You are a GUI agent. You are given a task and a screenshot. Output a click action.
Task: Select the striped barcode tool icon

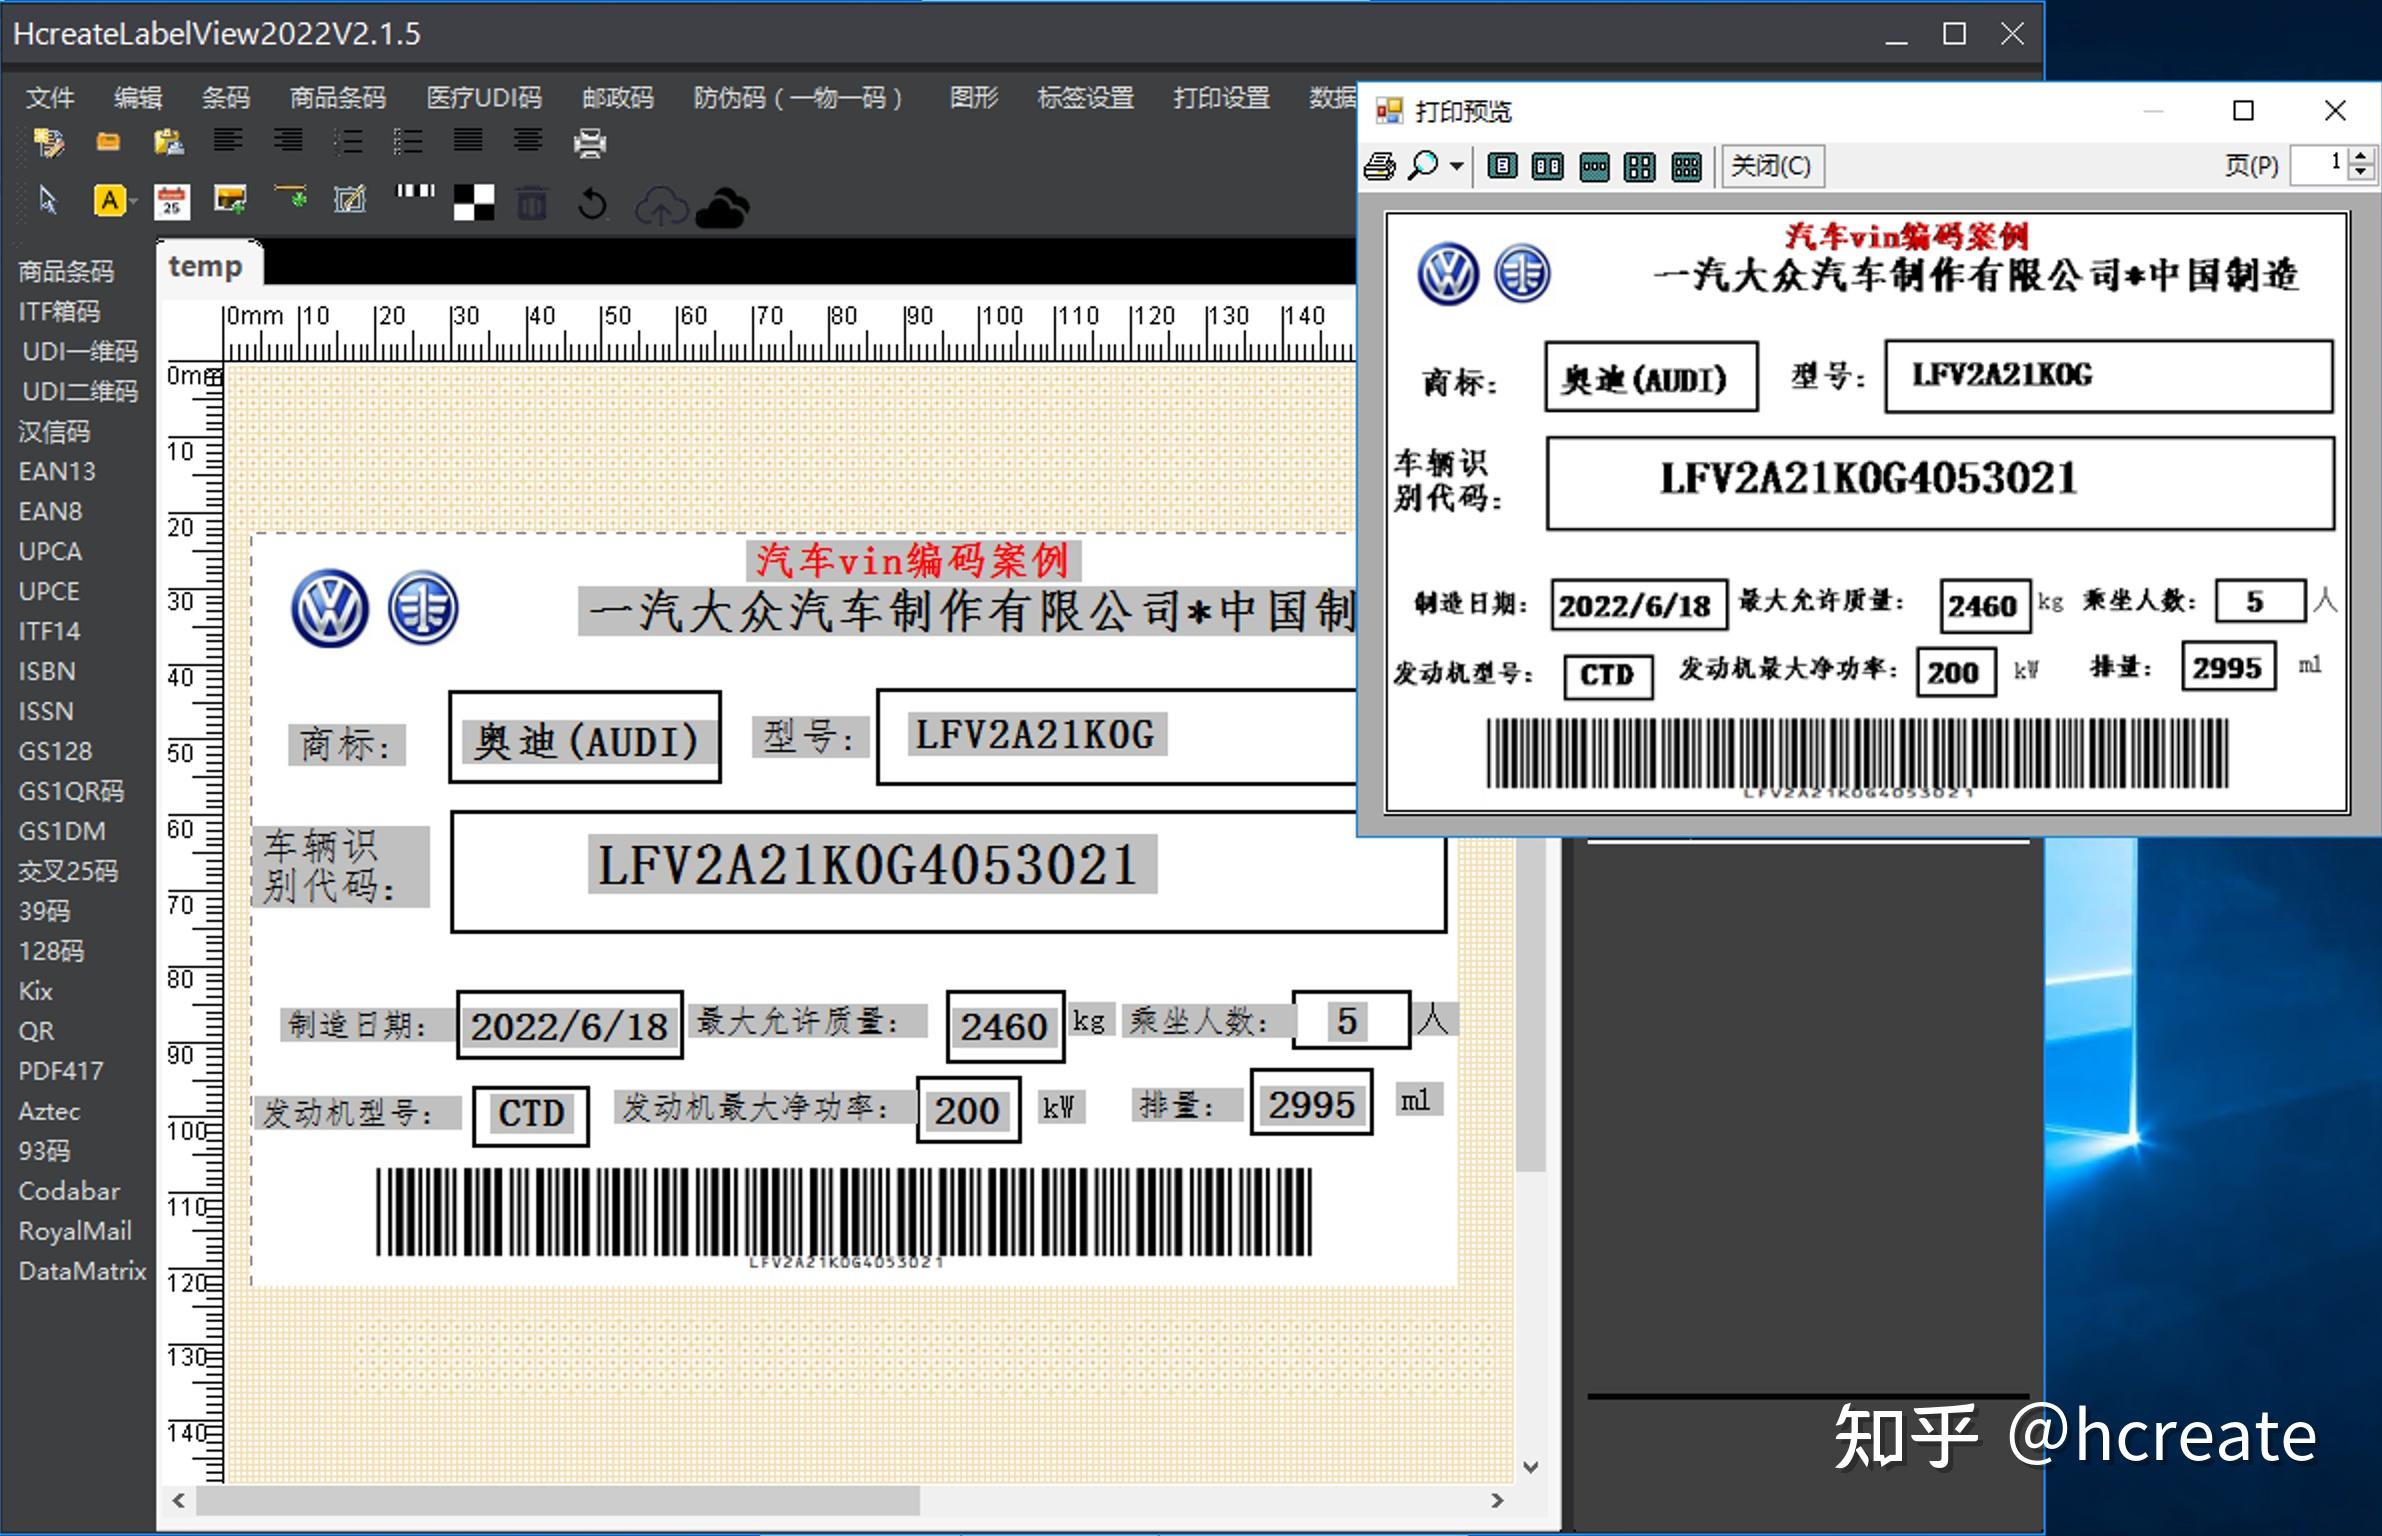pyautogui.click(x=416, y=191)
